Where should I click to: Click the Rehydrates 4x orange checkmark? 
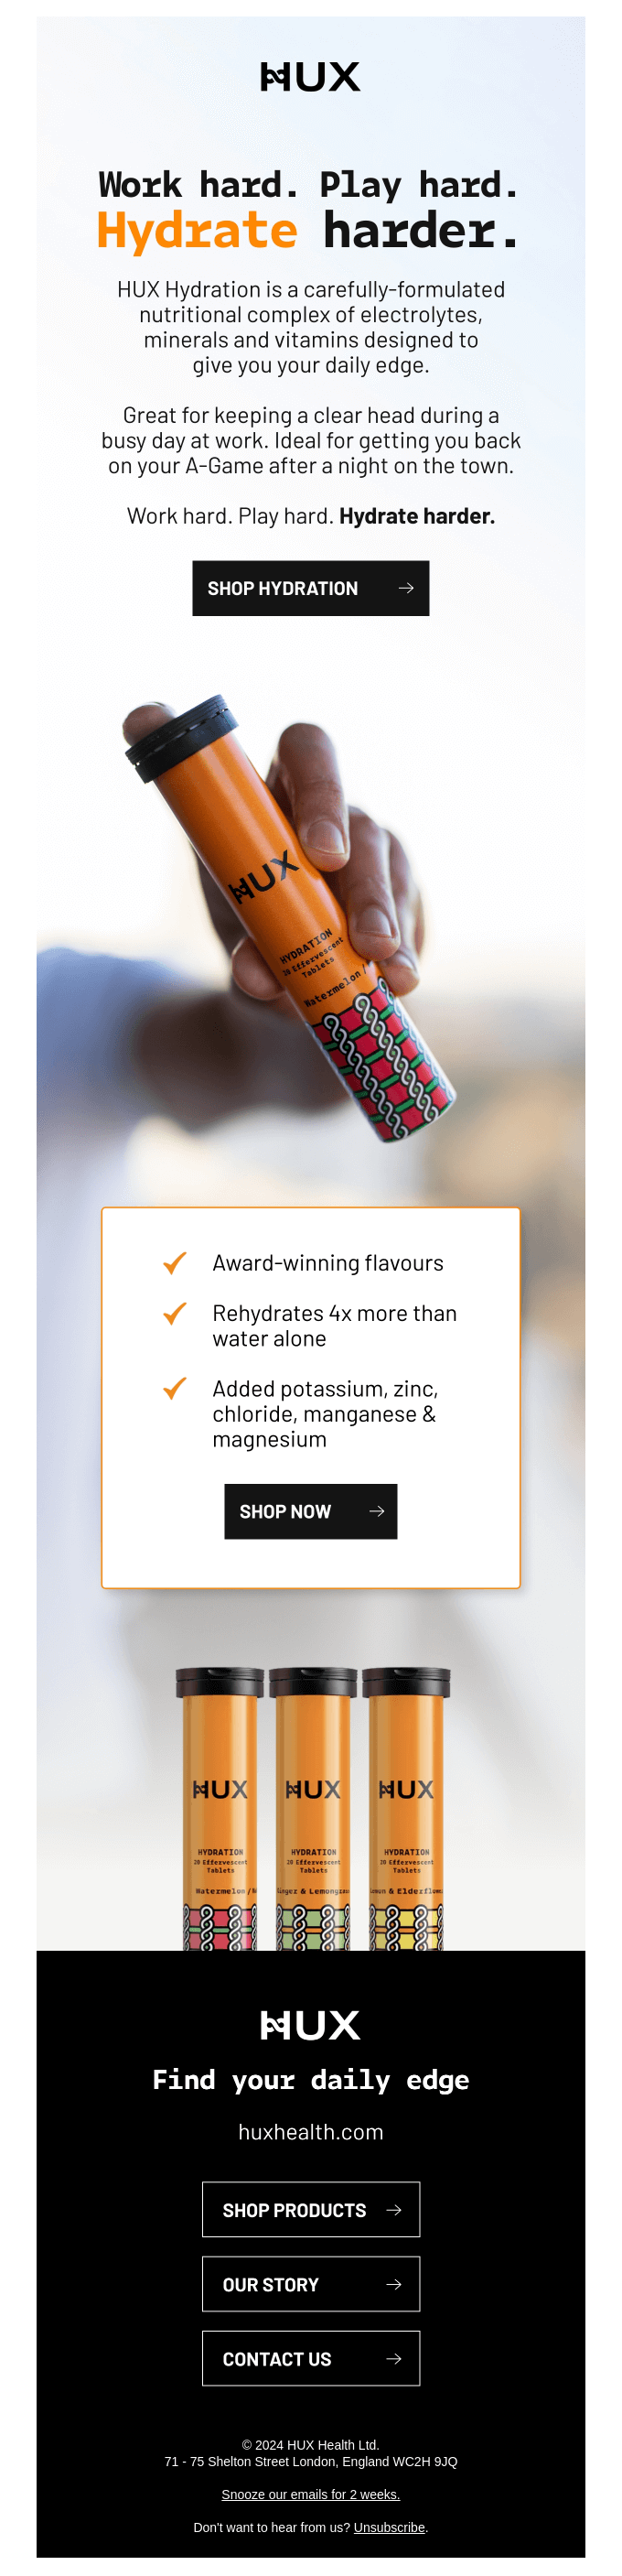(x=175, y=1313)
